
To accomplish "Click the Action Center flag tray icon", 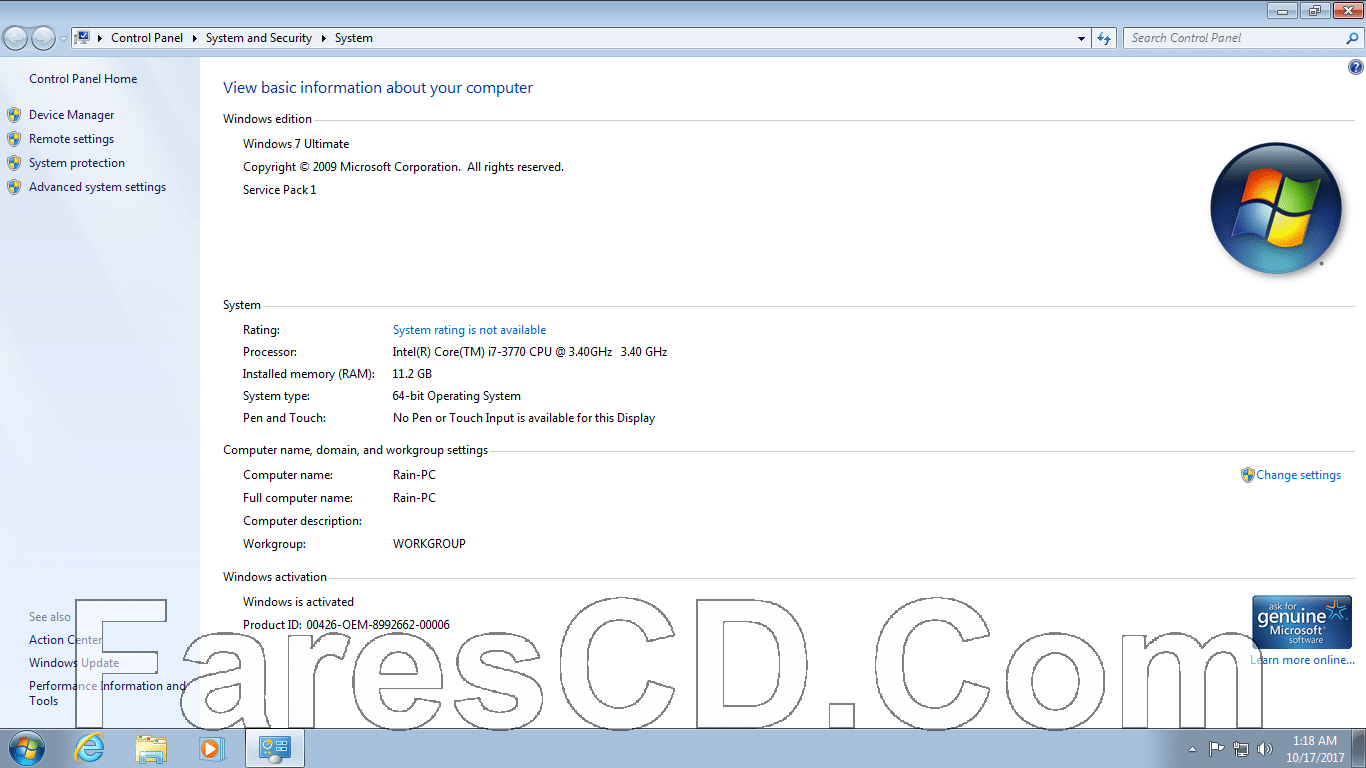I will pos(1217,748).
